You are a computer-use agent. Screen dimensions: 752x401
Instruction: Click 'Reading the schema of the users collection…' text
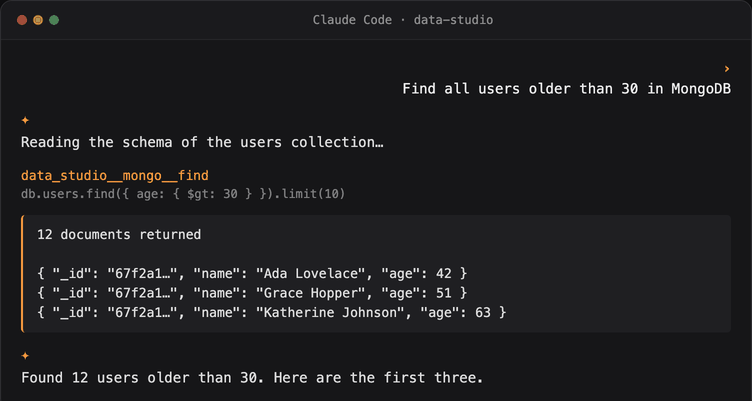202,142
